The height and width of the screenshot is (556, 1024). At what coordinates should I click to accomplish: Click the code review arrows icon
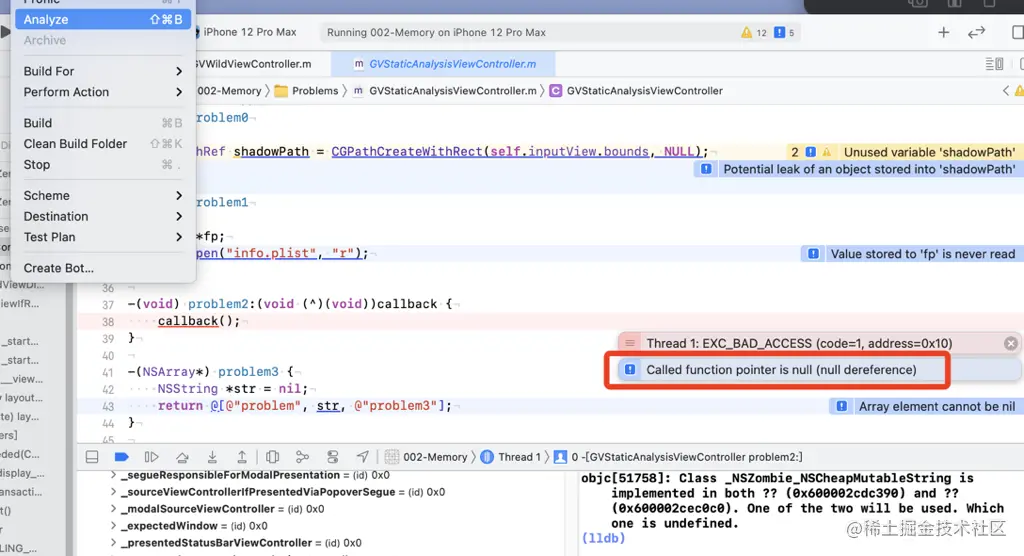point(976,33)
